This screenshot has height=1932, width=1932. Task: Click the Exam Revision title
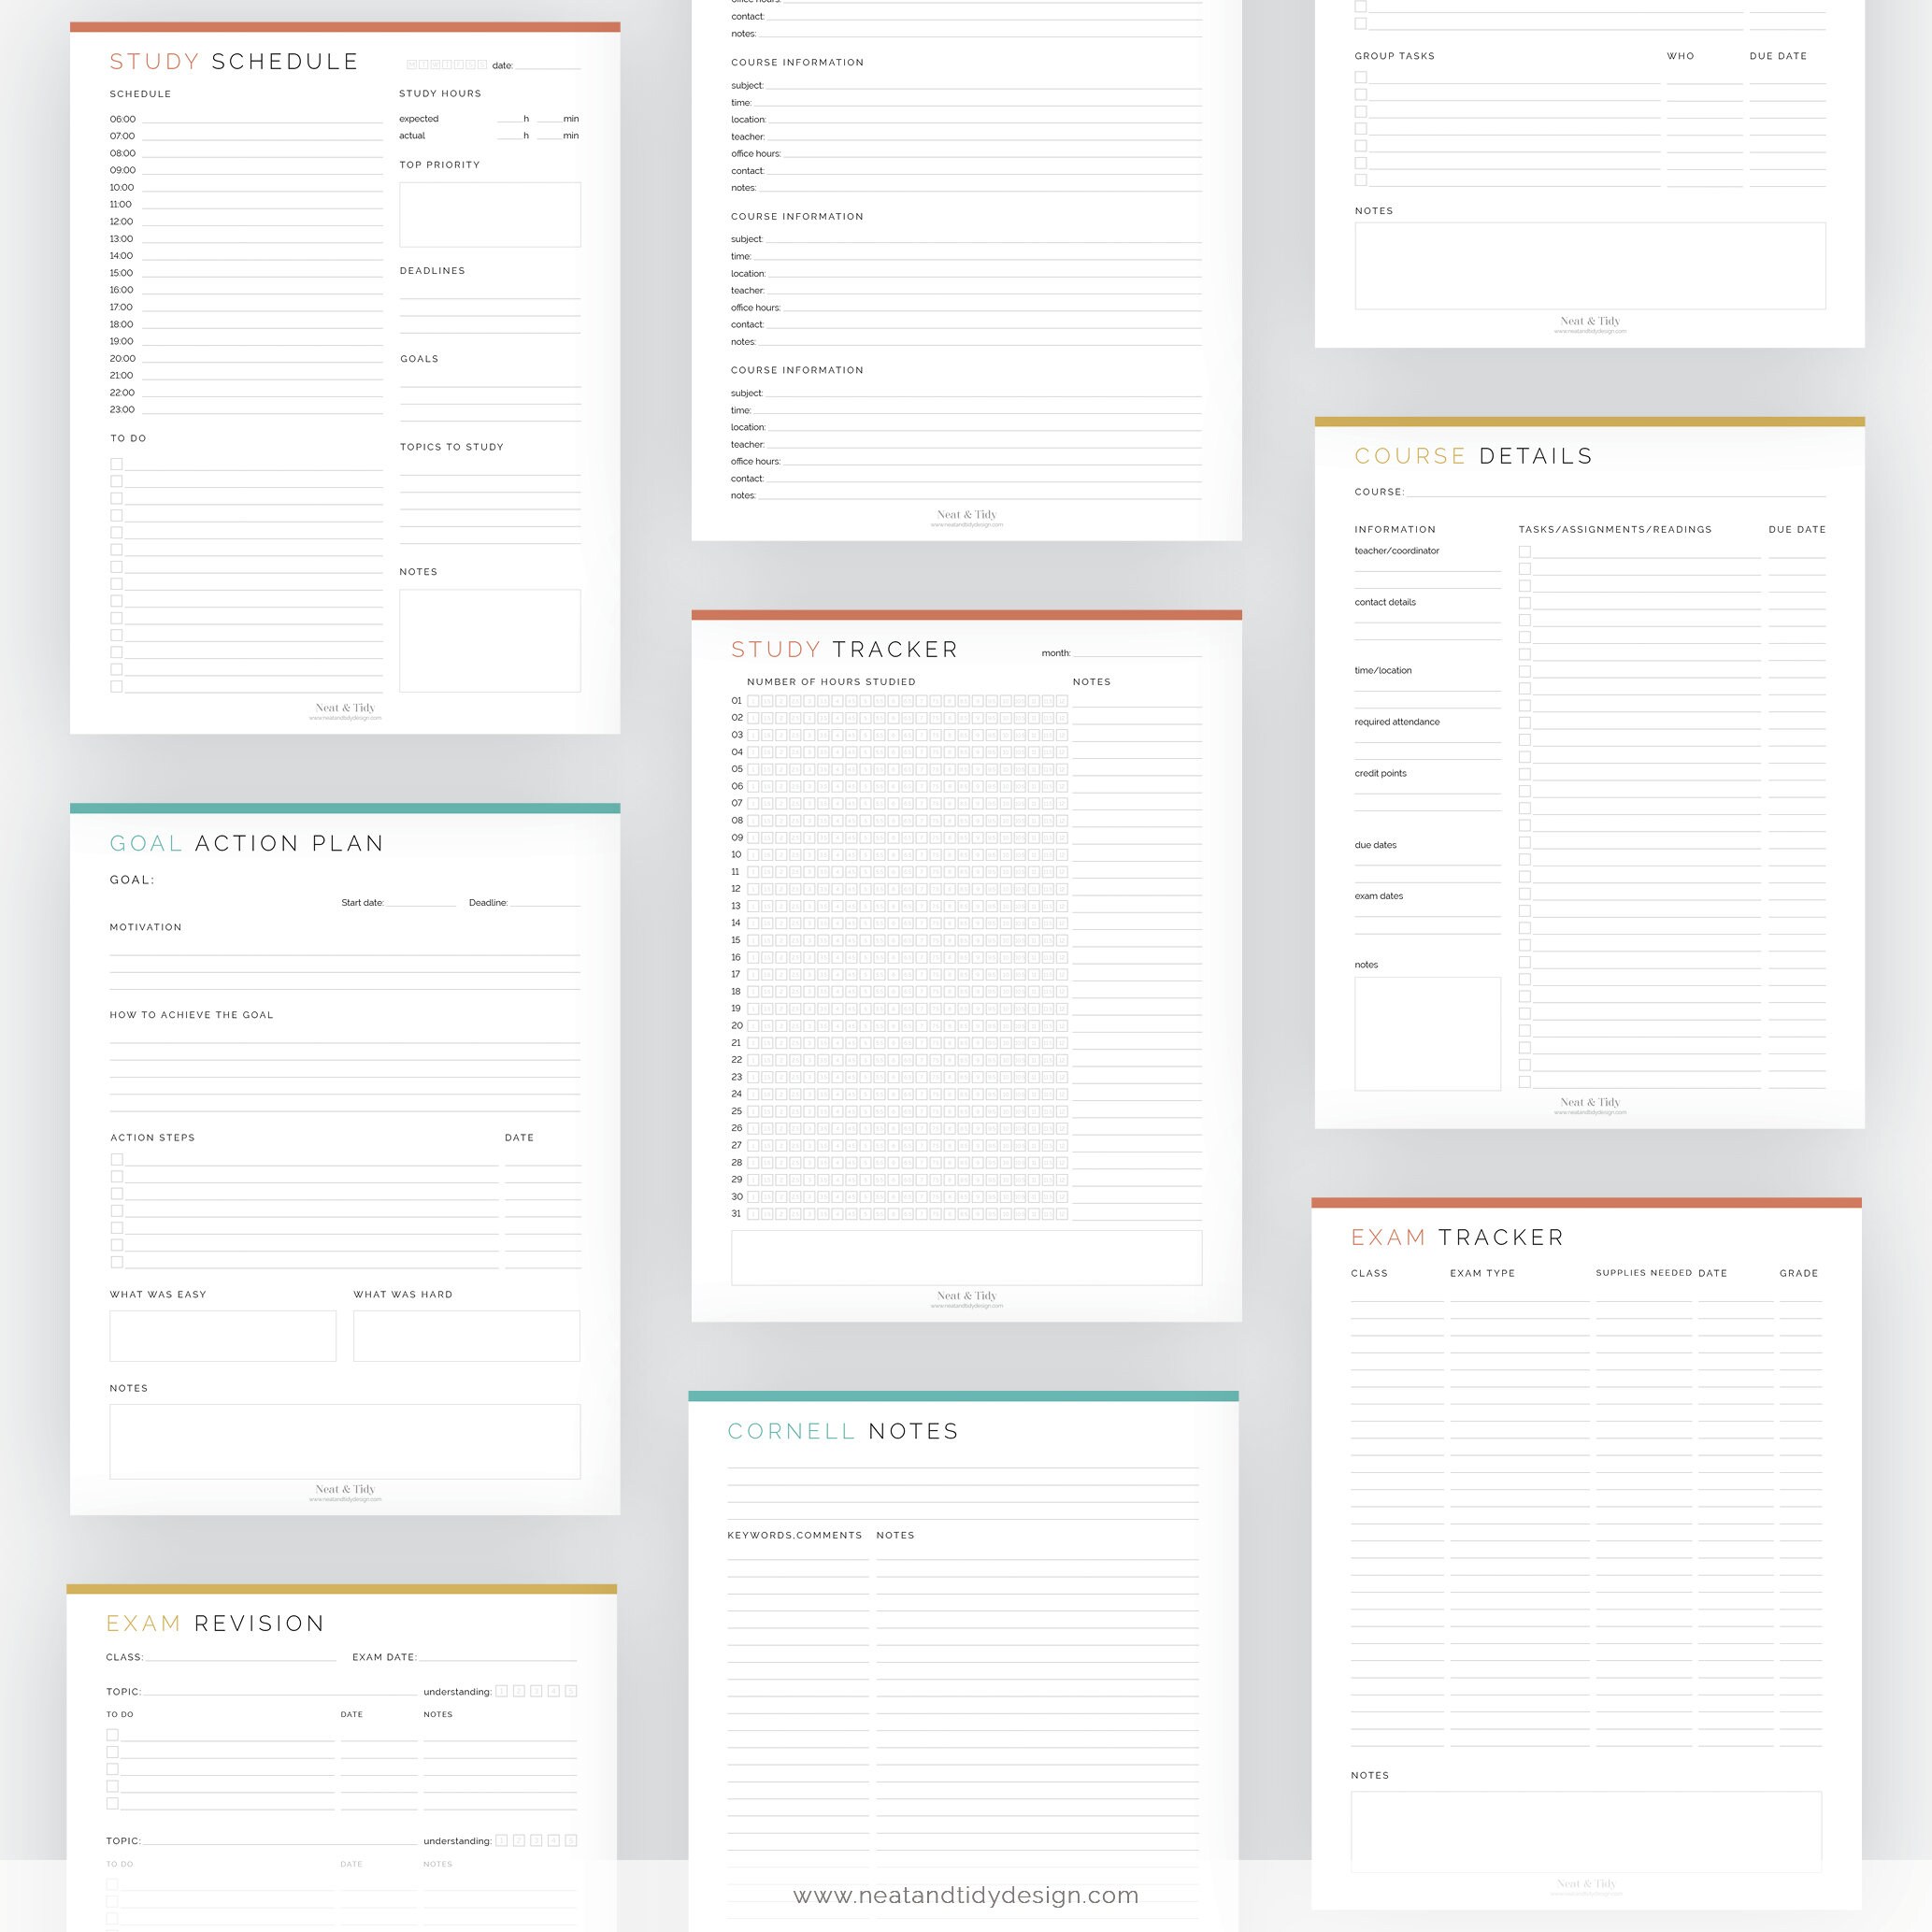pos(216,1623)
